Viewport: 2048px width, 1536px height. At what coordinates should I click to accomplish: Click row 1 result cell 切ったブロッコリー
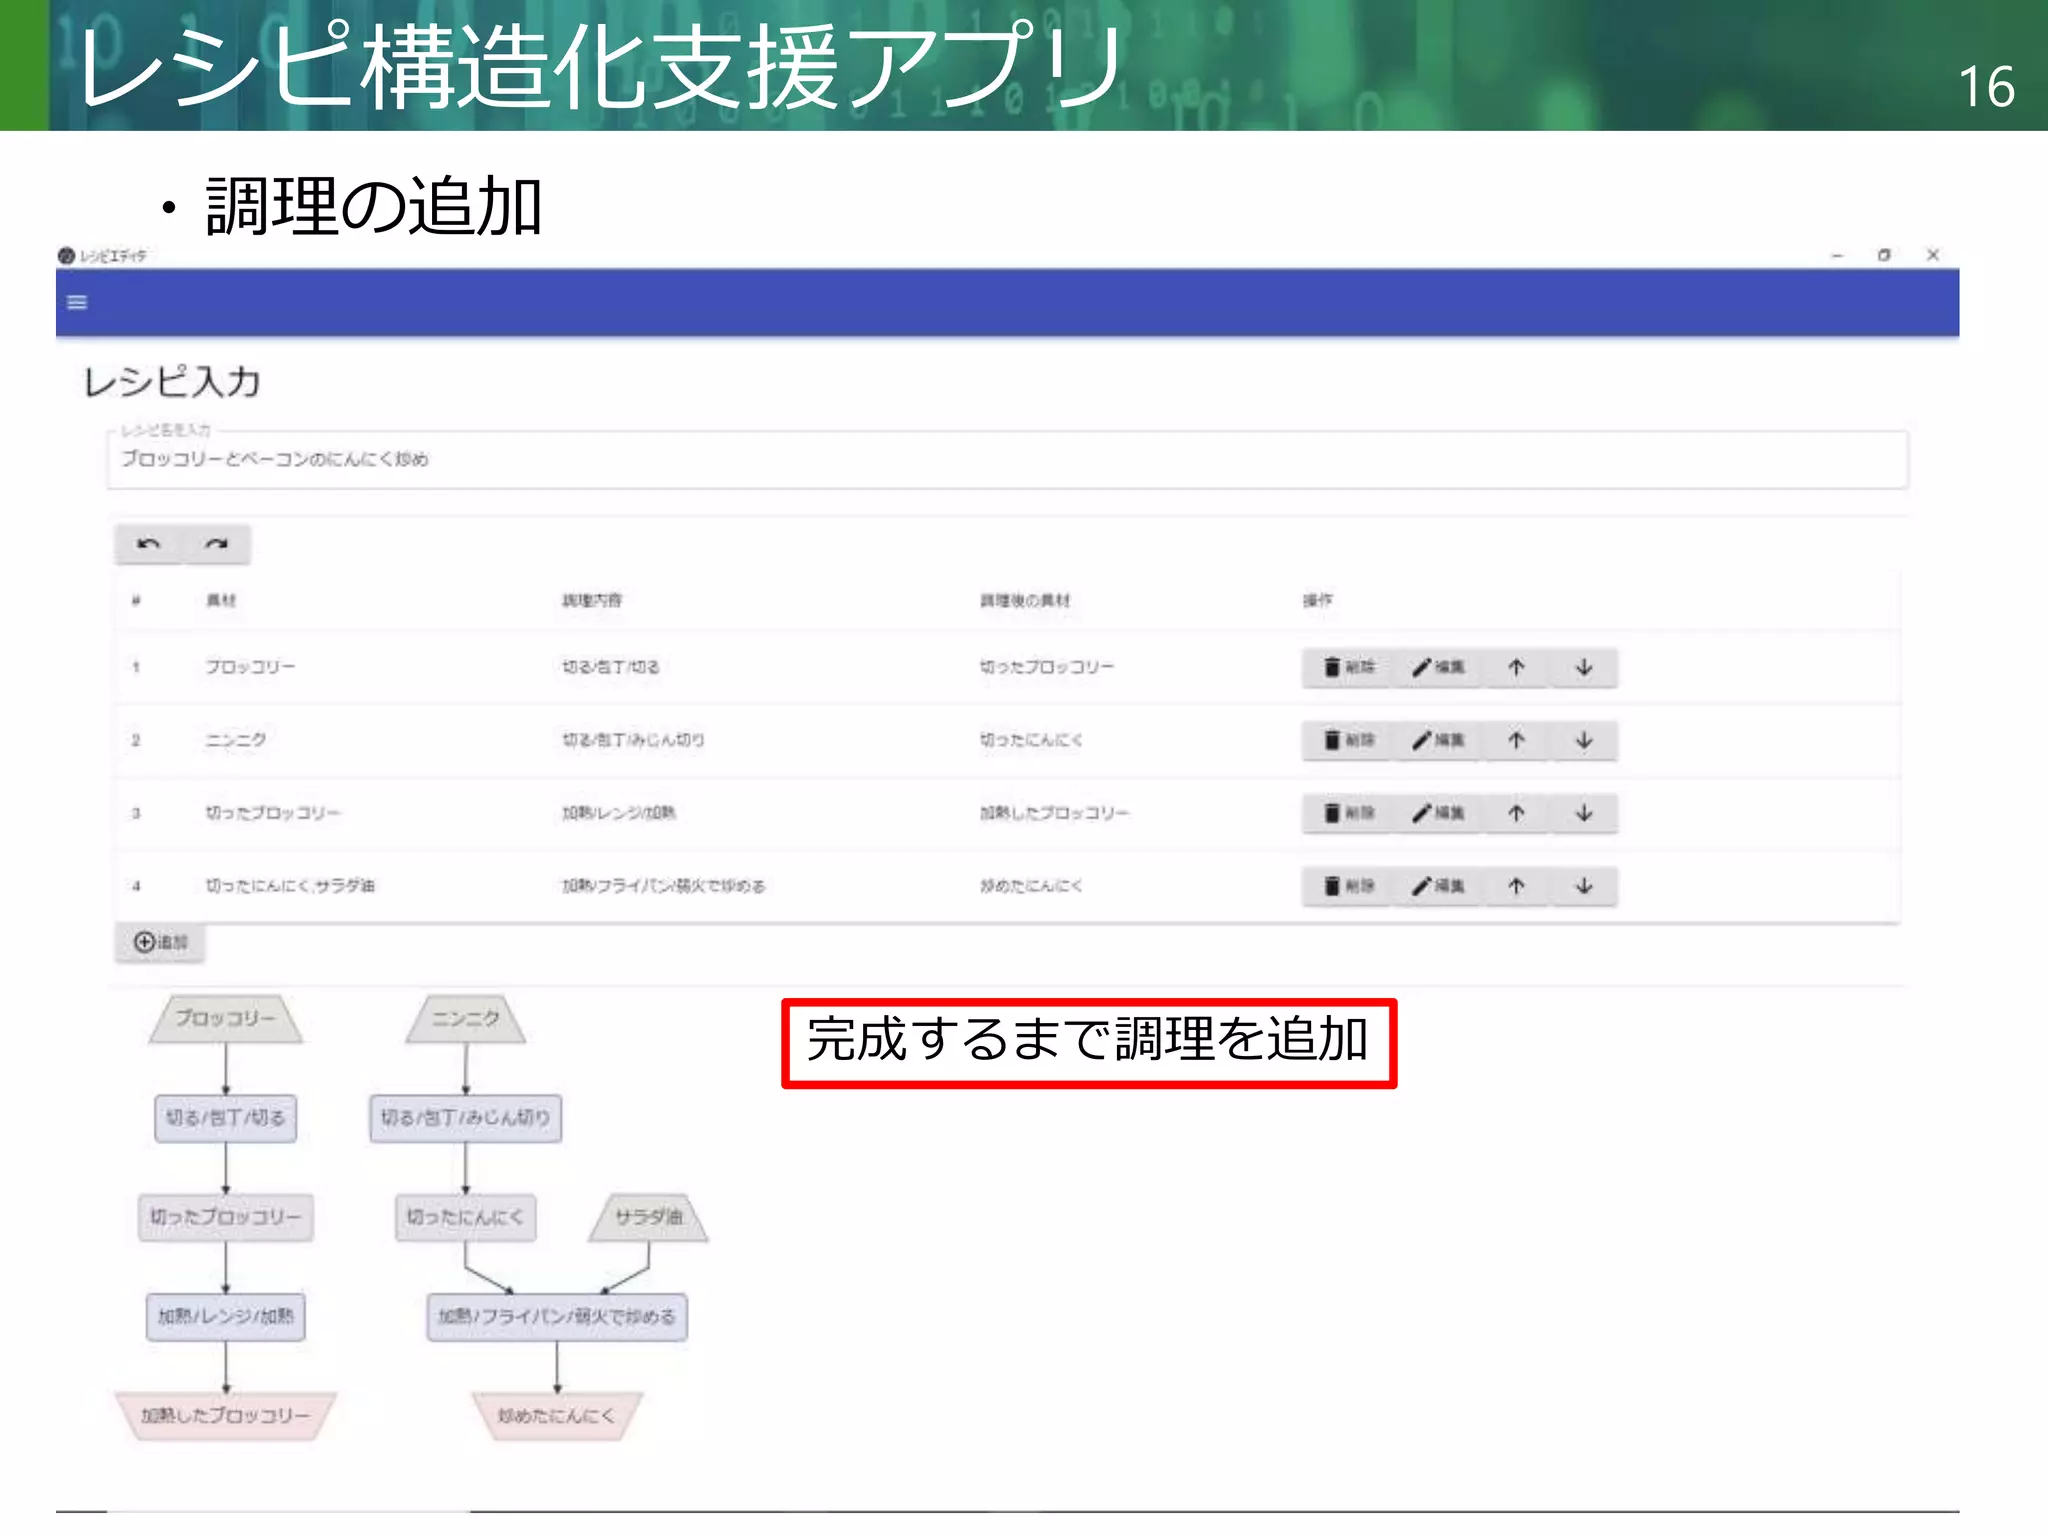point(1047,667)
